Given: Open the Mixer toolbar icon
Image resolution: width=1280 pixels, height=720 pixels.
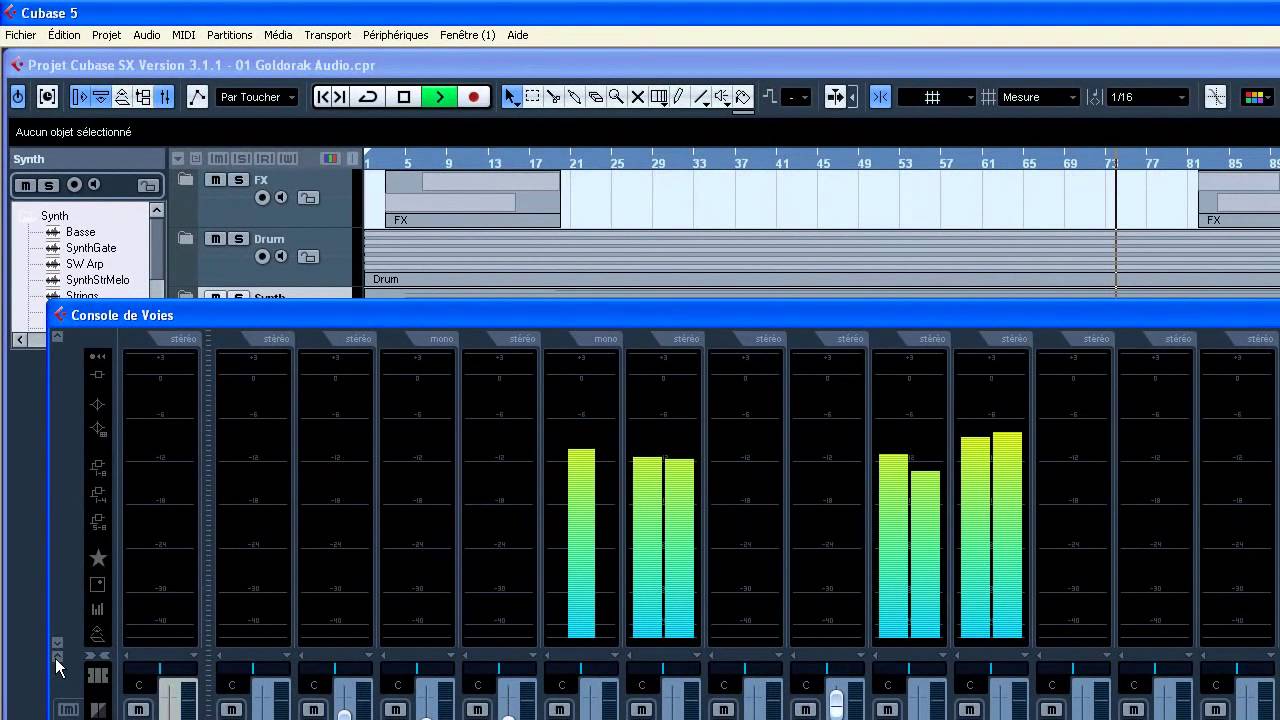Looking at the screenshot, I should (x=165, y=97).
